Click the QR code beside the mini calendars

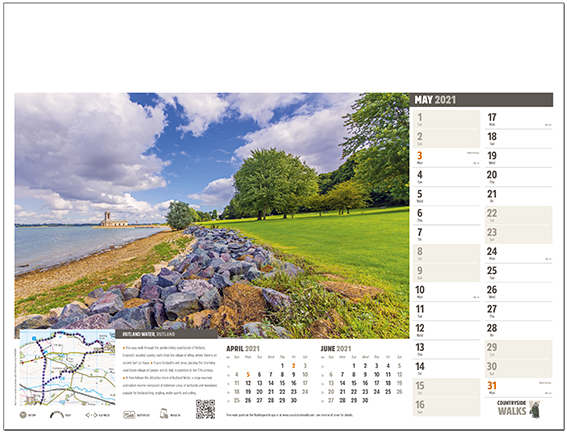tap(205, 409)
